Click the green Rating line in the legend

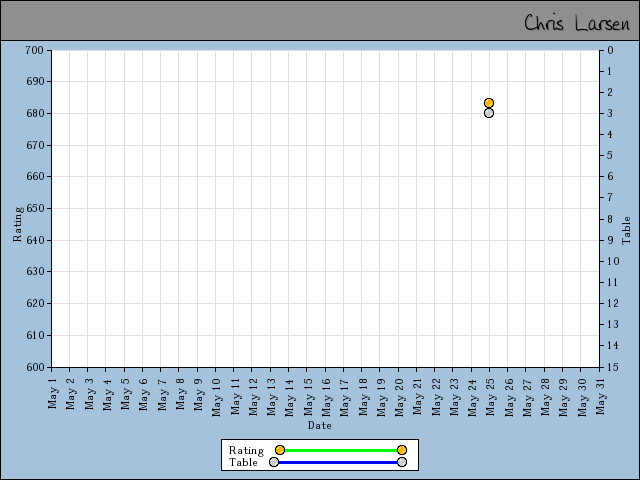(340, 450)
